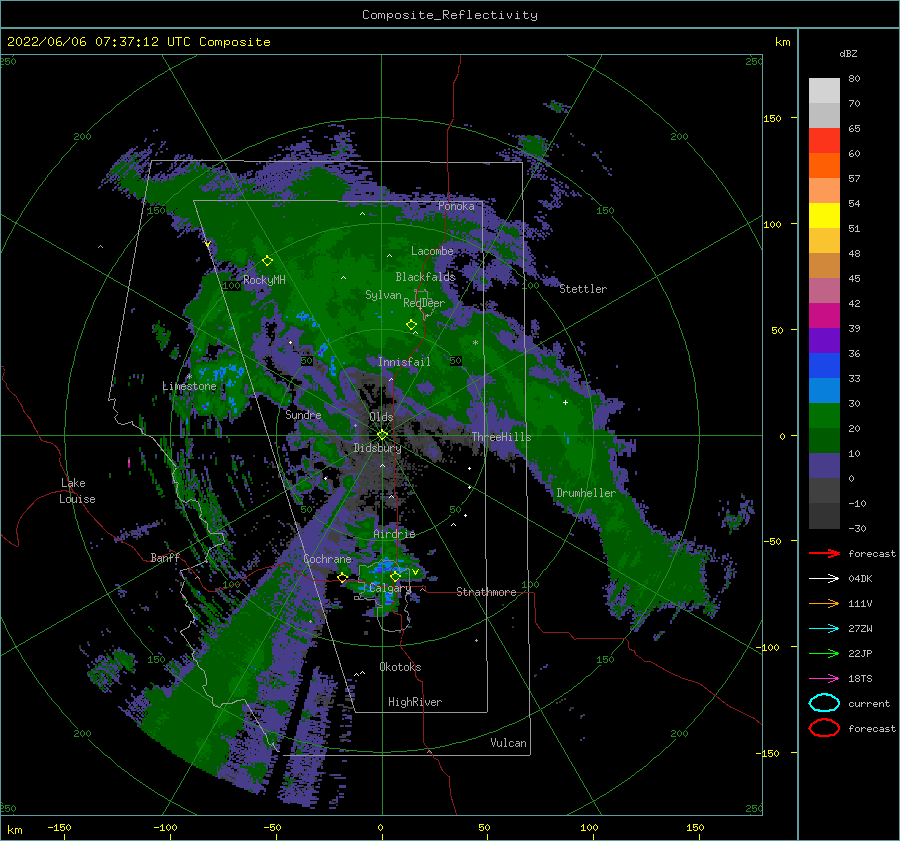Click the Cochrane city label
Screen dimensions: 900x841
[x=327, y=559]
